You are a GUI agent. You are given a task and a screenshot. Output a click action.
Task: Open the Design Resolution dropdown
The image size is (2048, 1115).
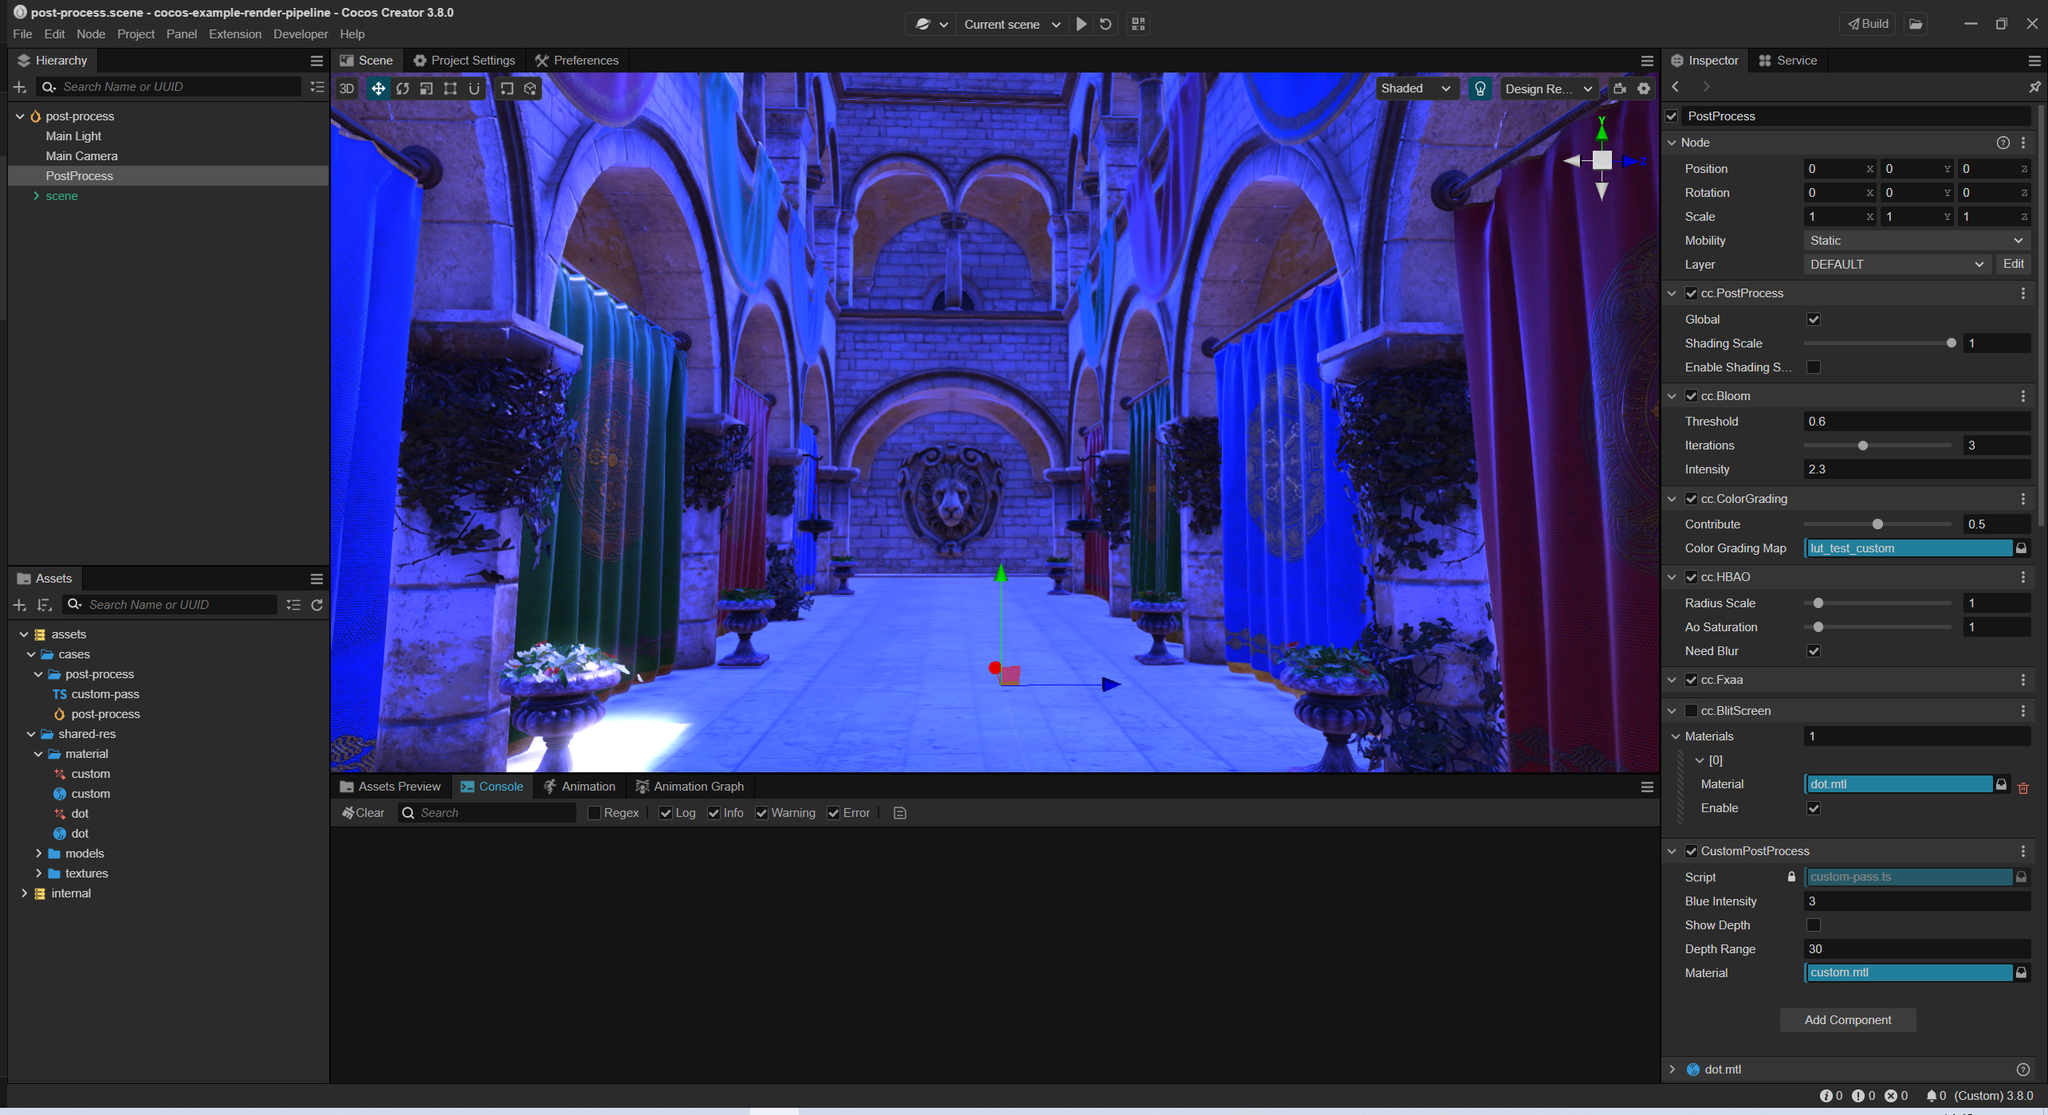[1548, 89]
